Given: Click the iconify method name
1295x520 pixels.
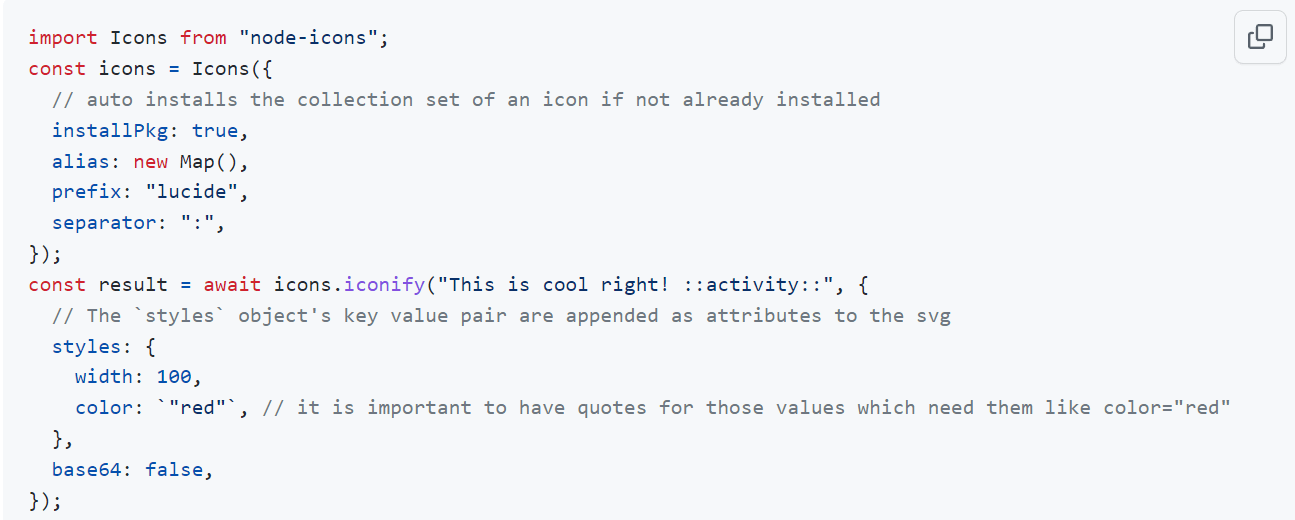Looking at the screenshot, I should point(384,285).
